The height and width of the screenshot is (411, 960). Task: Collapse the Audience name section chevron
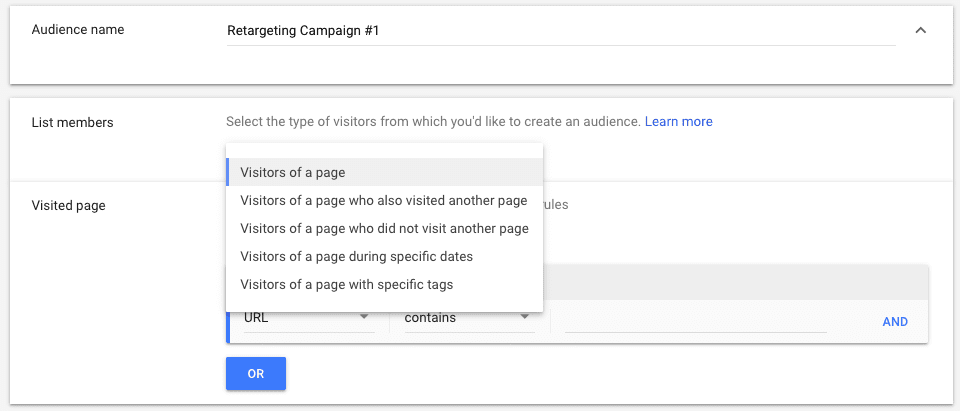click(921, 30)
